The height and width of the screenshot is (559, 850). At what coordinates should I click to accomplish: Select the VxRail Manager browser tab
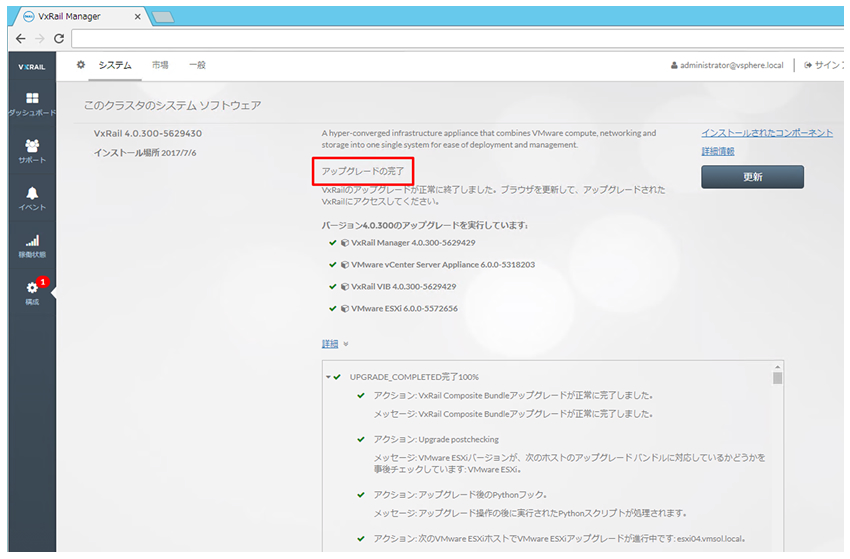[80, 16]
